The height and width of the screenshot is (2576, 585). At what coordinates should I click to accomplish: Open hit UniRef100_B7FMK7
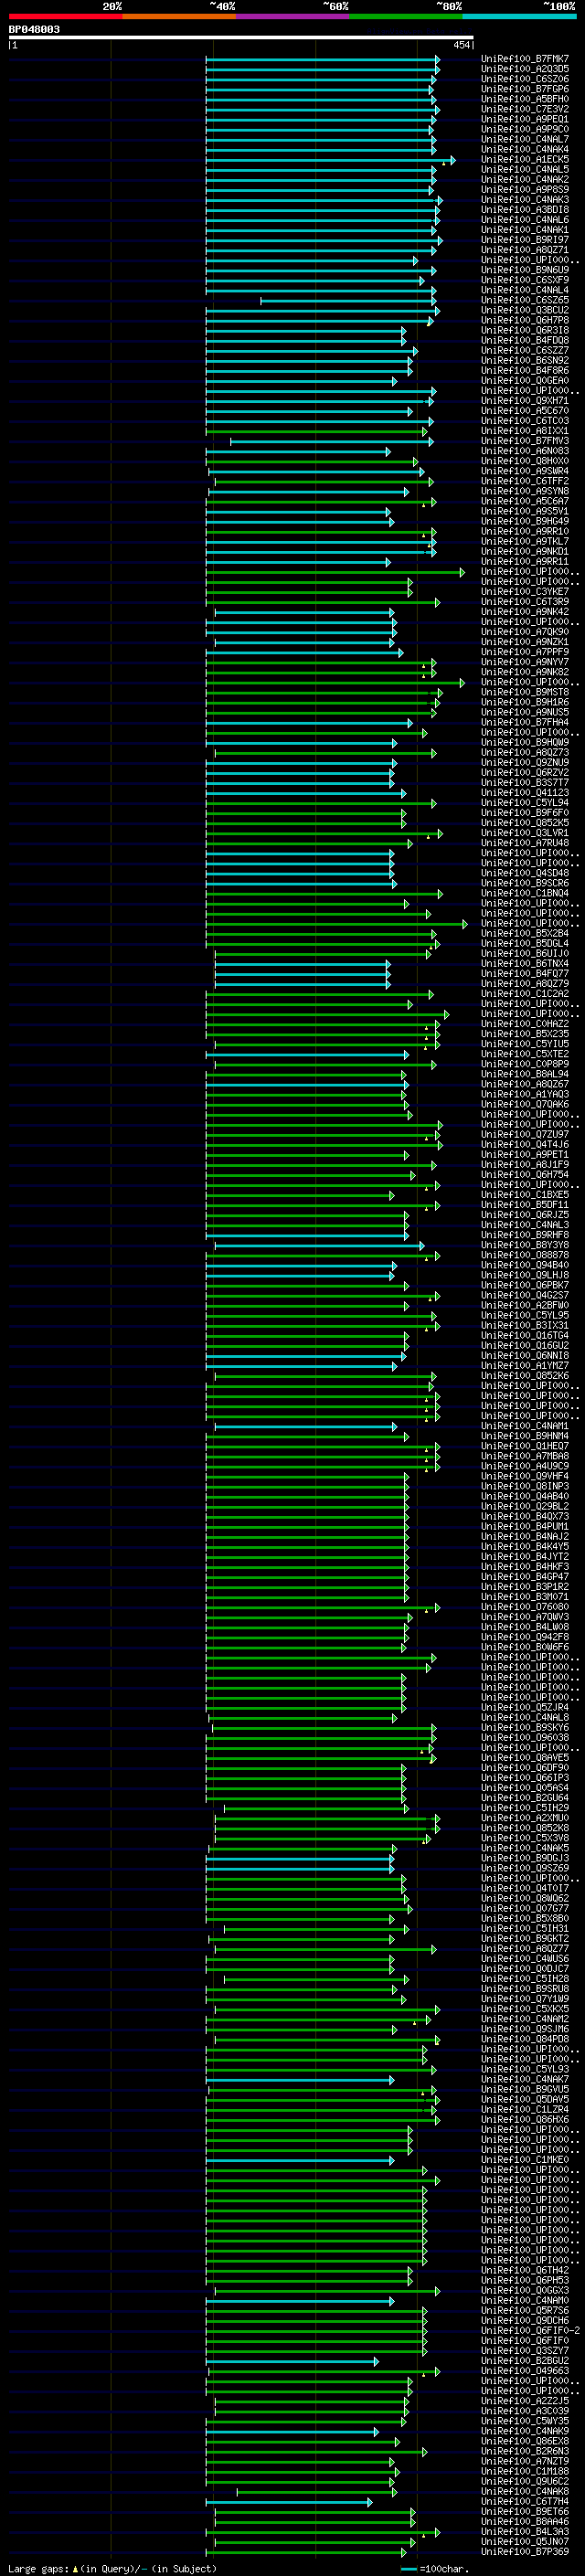[525, 59]
